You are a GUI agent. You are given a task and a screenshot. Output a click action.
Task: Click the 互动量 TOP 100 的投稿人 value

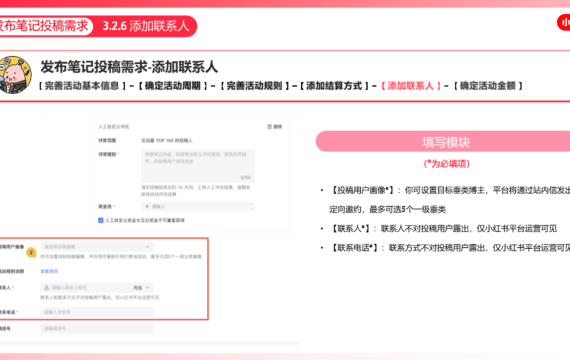[x=167, y=140]
